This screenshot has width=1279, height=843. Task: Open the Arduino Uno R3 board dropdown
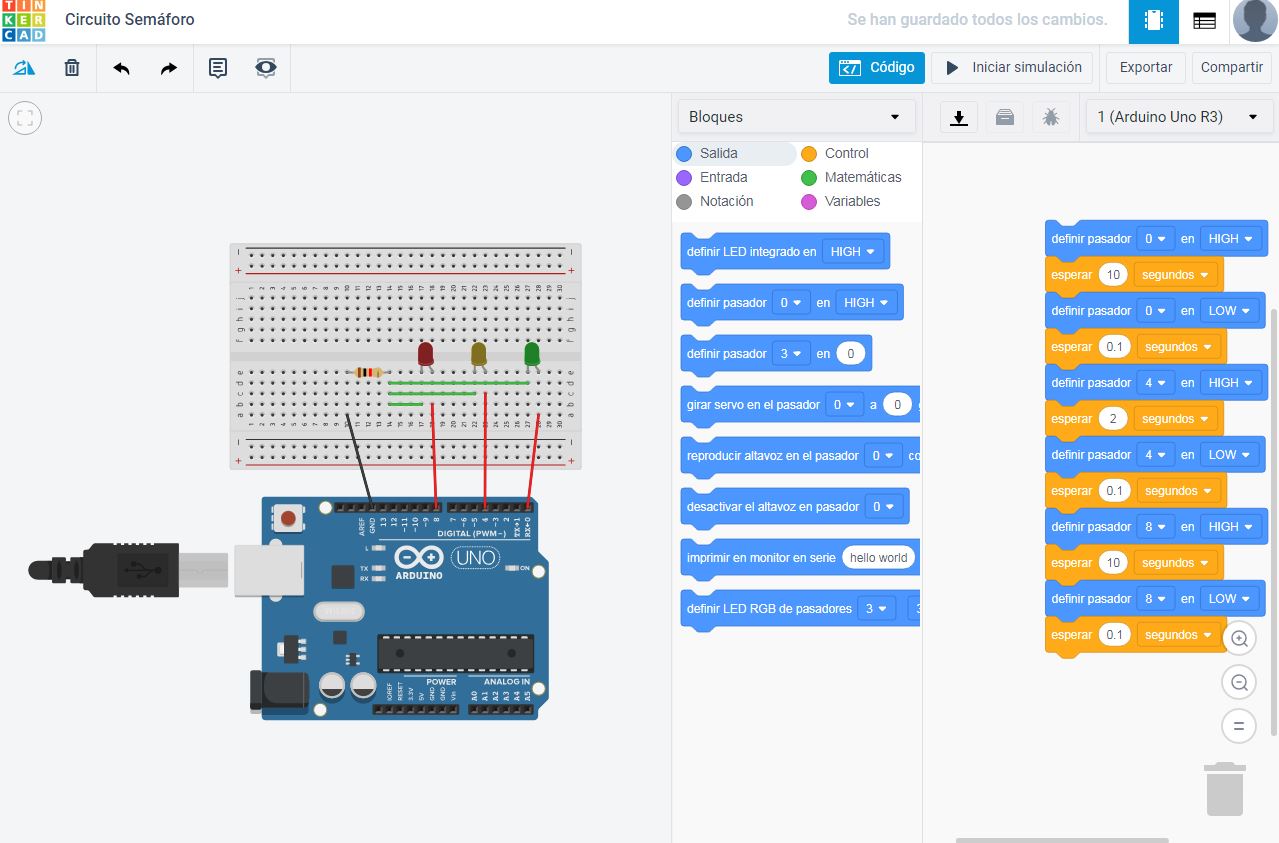(1179, 116)
